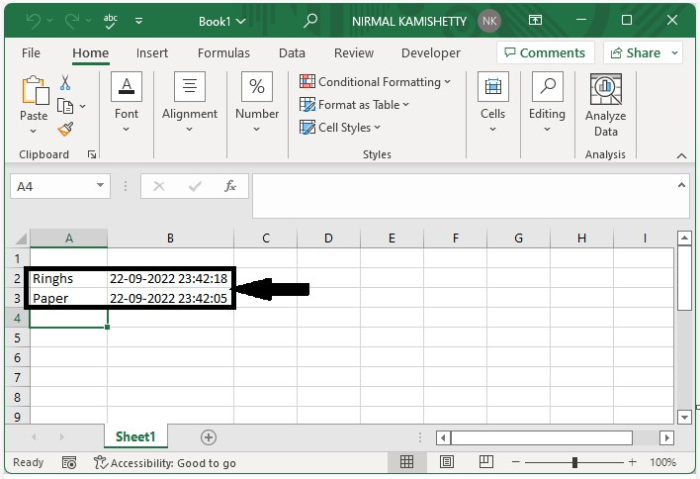Click the Cut scissors icon
700x479 pixels.
(x=65, y=83)
